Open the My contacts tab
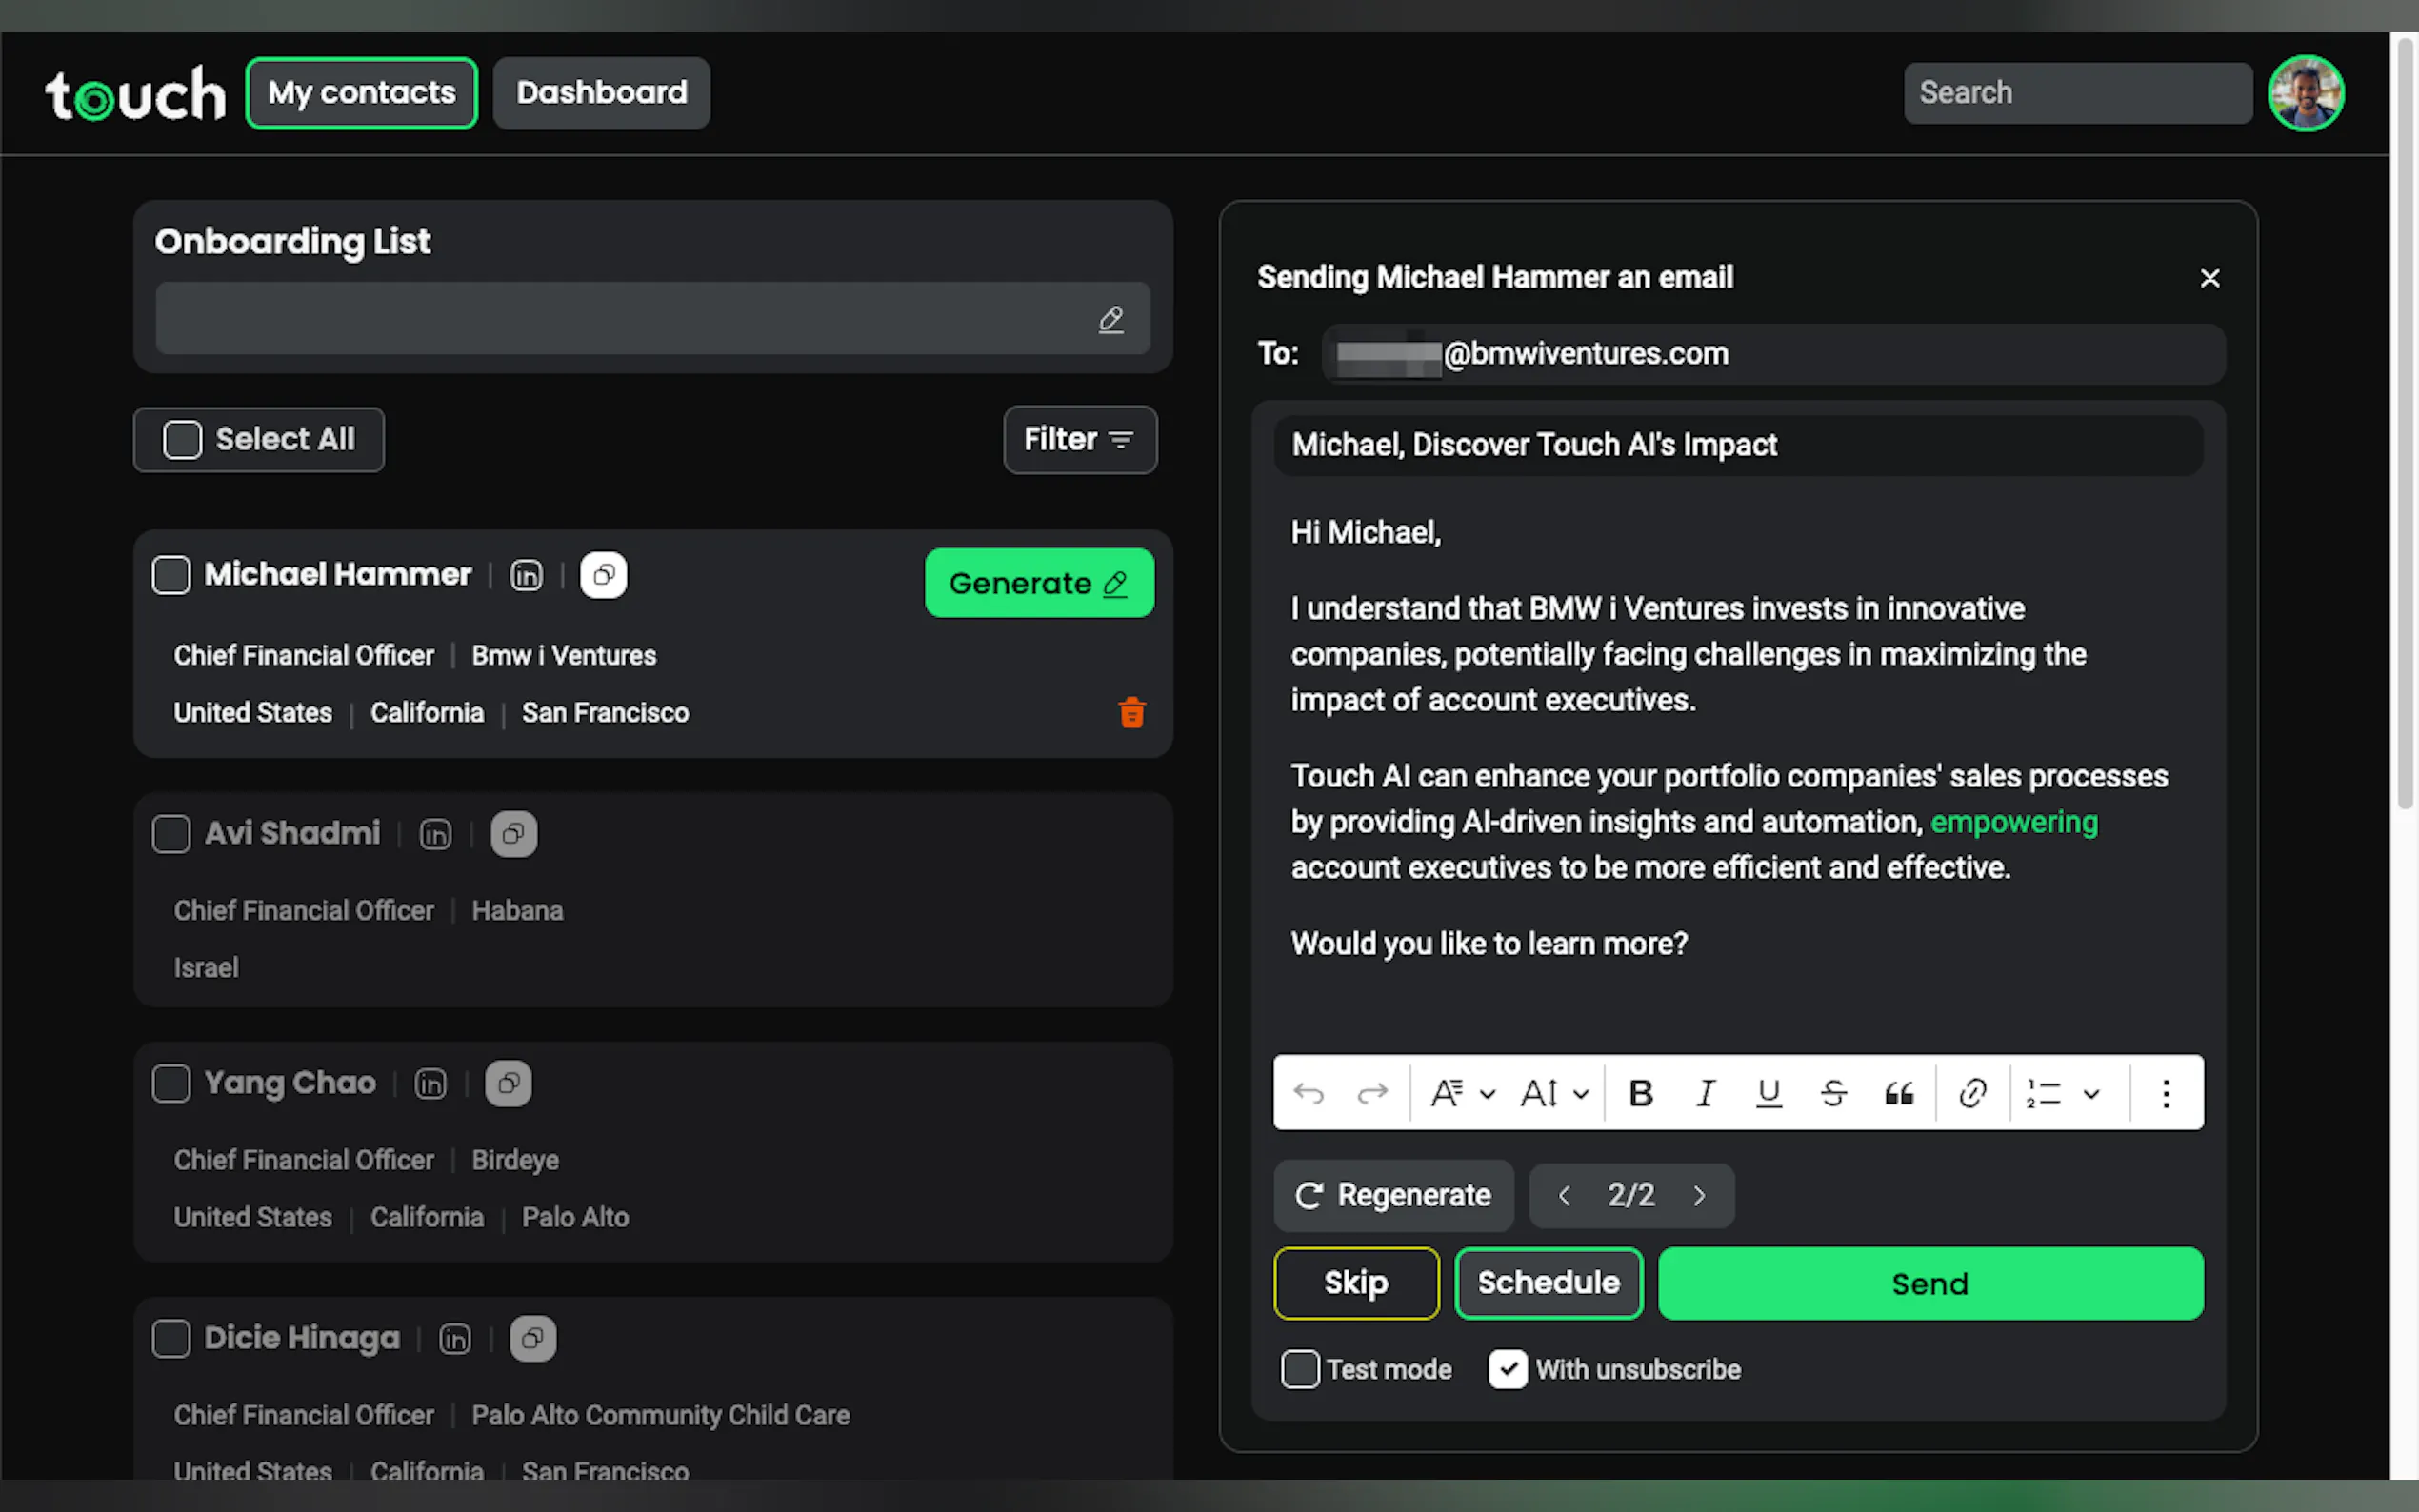The width and height of the screenshot is (2419, 1512). [361, 93]
